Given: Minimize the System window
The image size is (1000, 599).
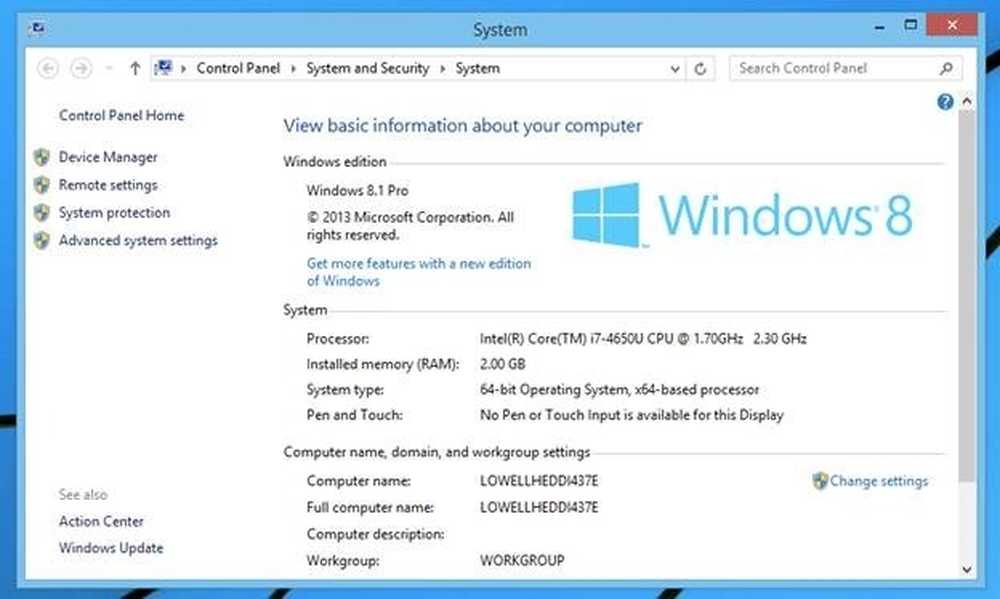Looking at the screenshot, I should [x=879, y=27].
